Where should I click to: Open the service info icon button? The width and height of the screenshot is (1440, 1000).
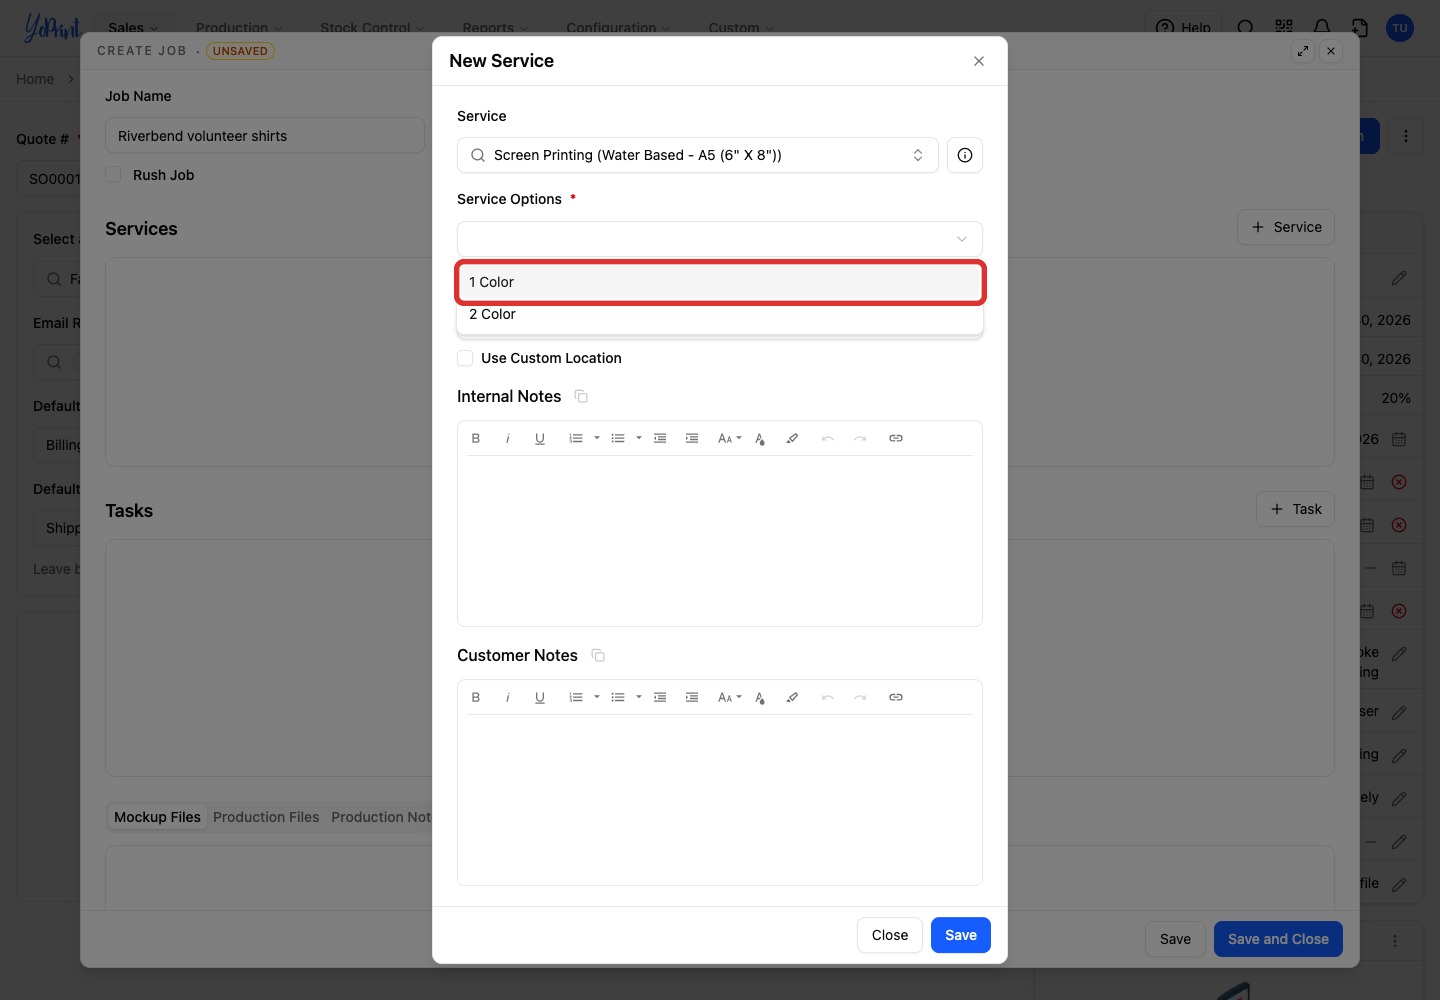[x=965, y=155]
